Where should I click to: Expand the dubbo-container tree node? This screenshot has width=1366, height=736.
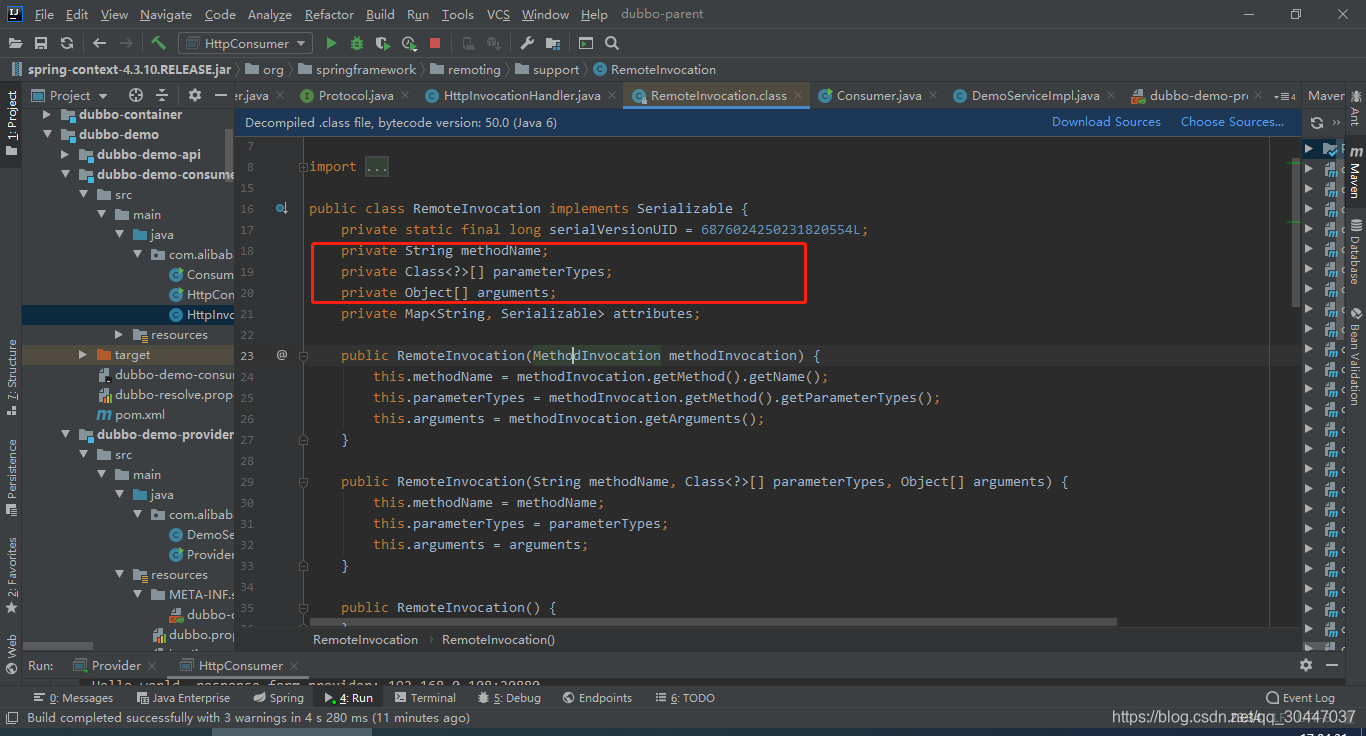click(x=47, y=114)
